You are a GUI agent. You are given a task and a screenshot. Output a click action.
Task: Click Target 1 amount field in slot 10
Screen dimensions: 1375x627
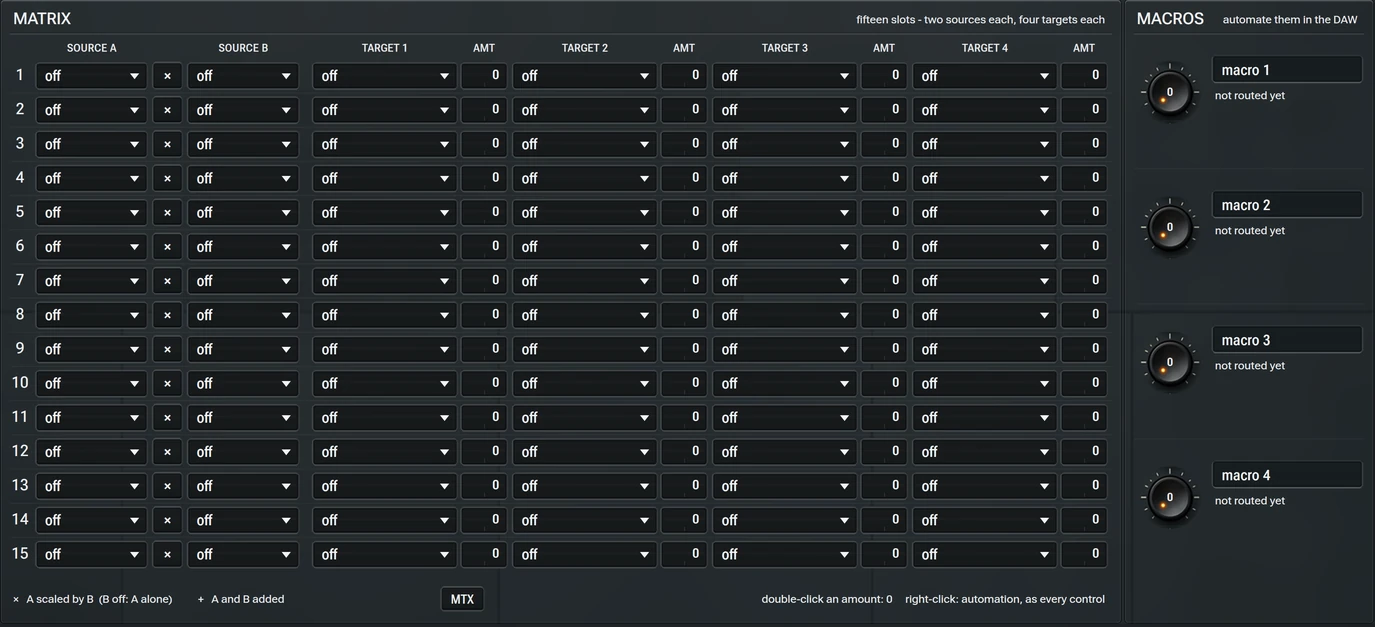[484, 383]
